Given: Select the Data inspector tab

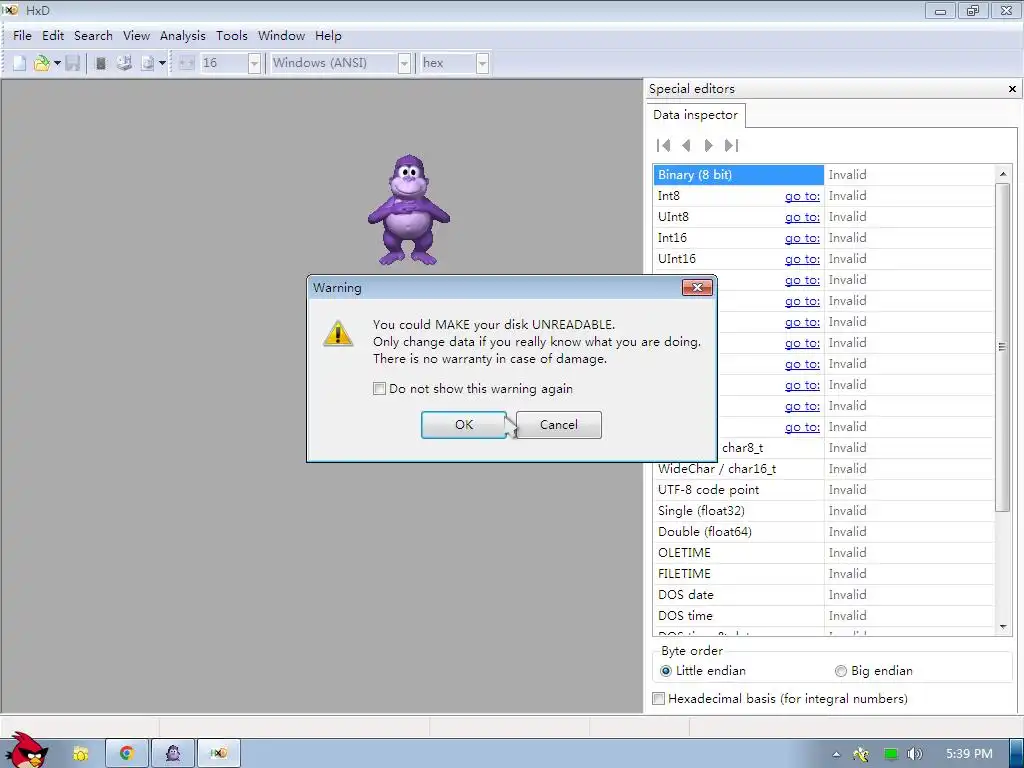Looking at the screenshot, I should [x=695, y=115].
